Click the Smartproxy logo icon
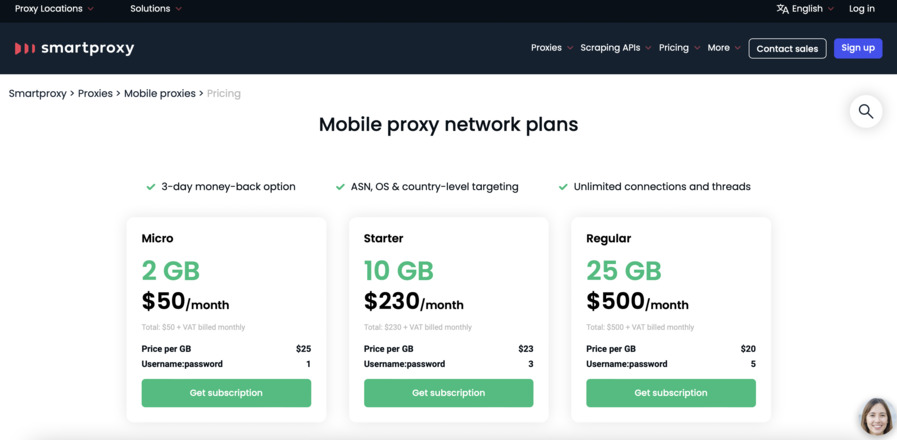This screenshot has width=897, height=440. (25, 49)
